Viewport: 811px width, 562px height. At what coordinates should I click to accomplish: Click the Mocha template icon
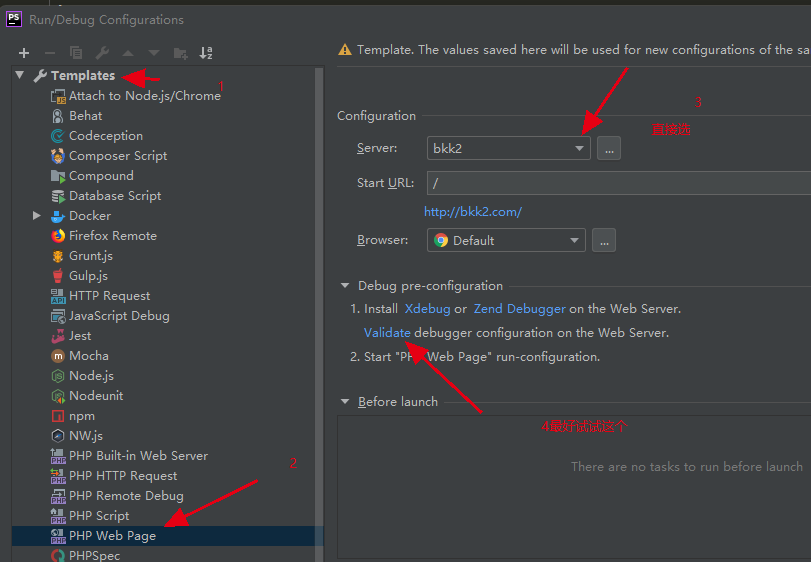58,356
